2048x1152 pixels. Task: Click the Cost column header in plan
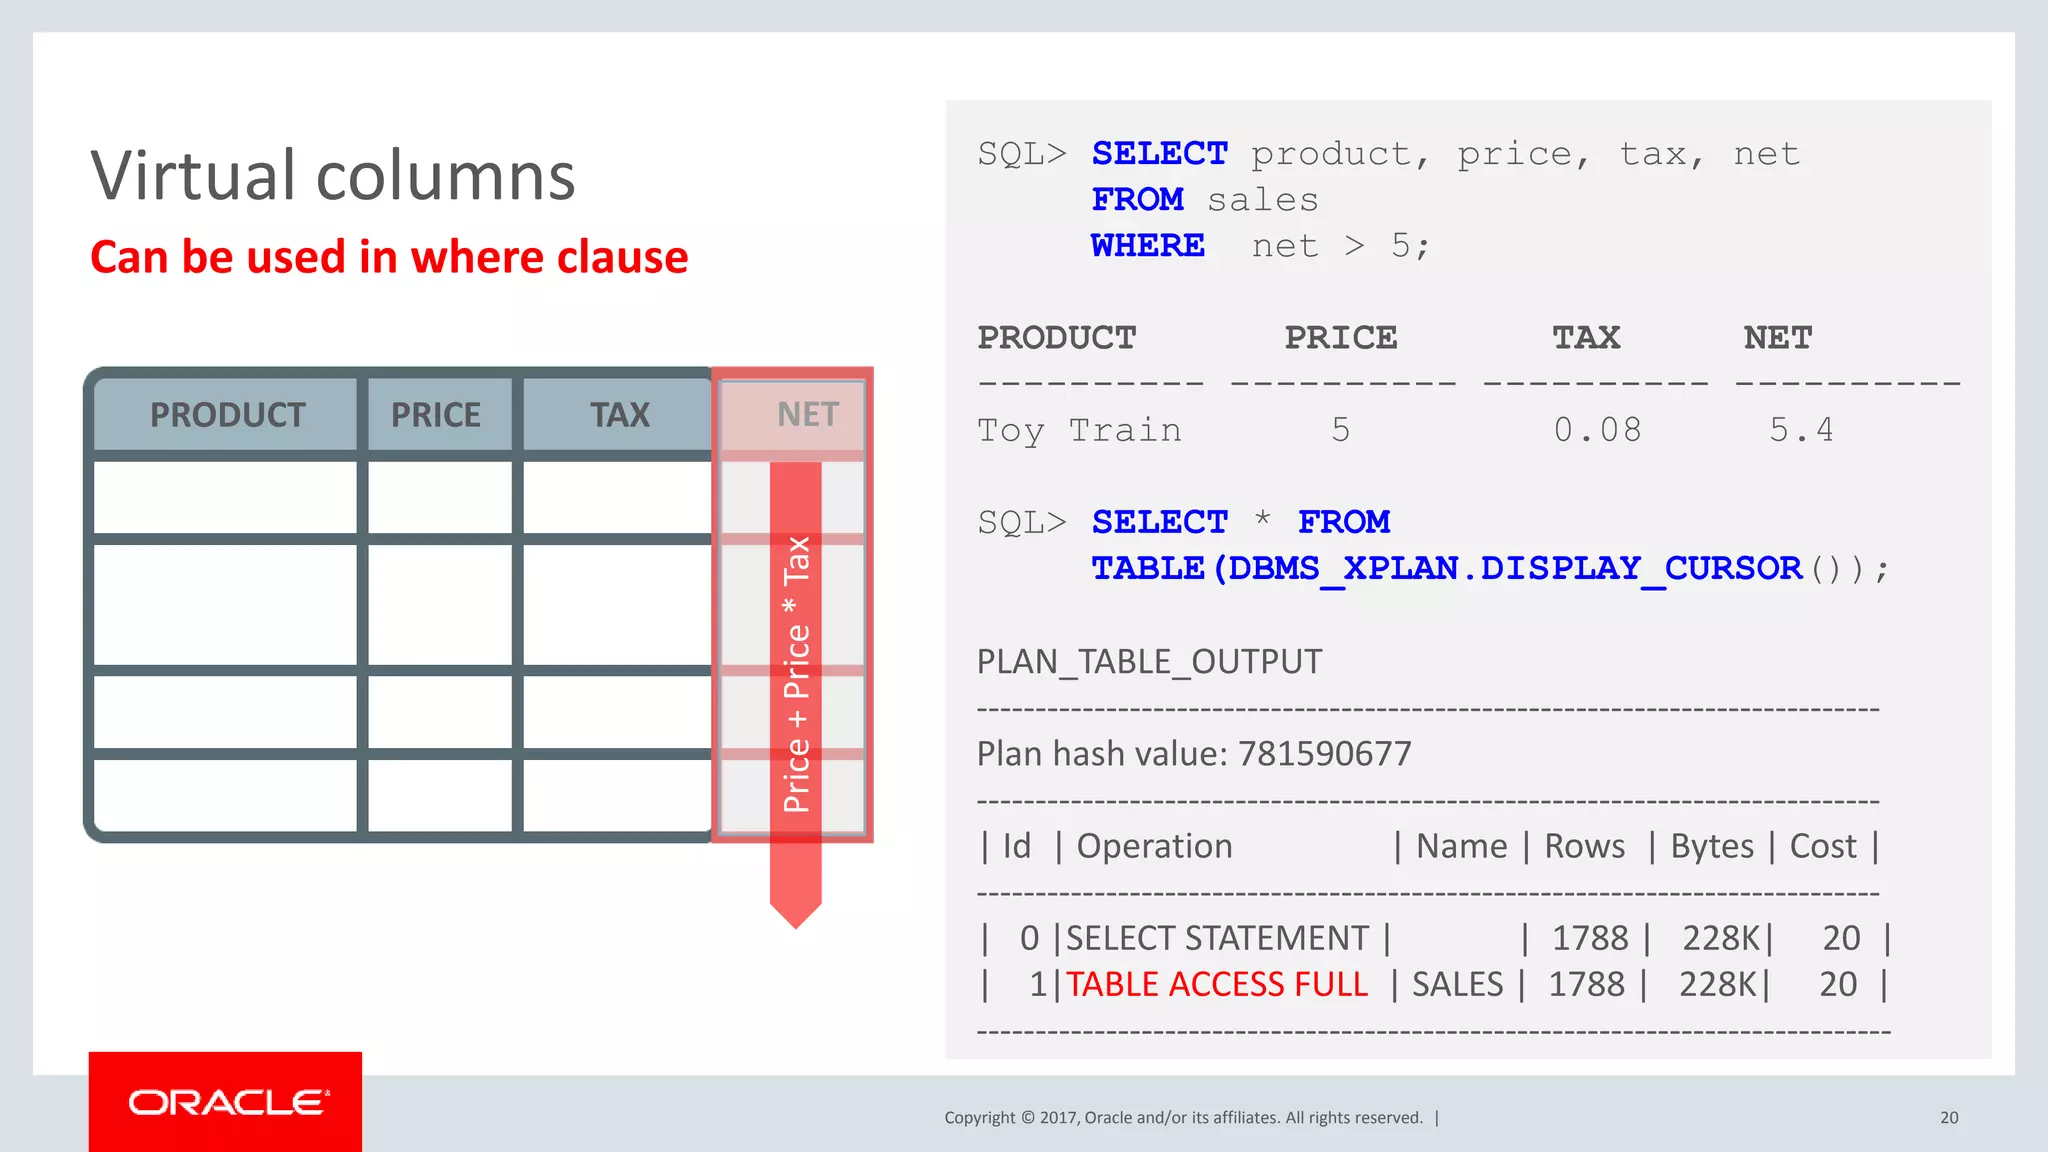1823,846
